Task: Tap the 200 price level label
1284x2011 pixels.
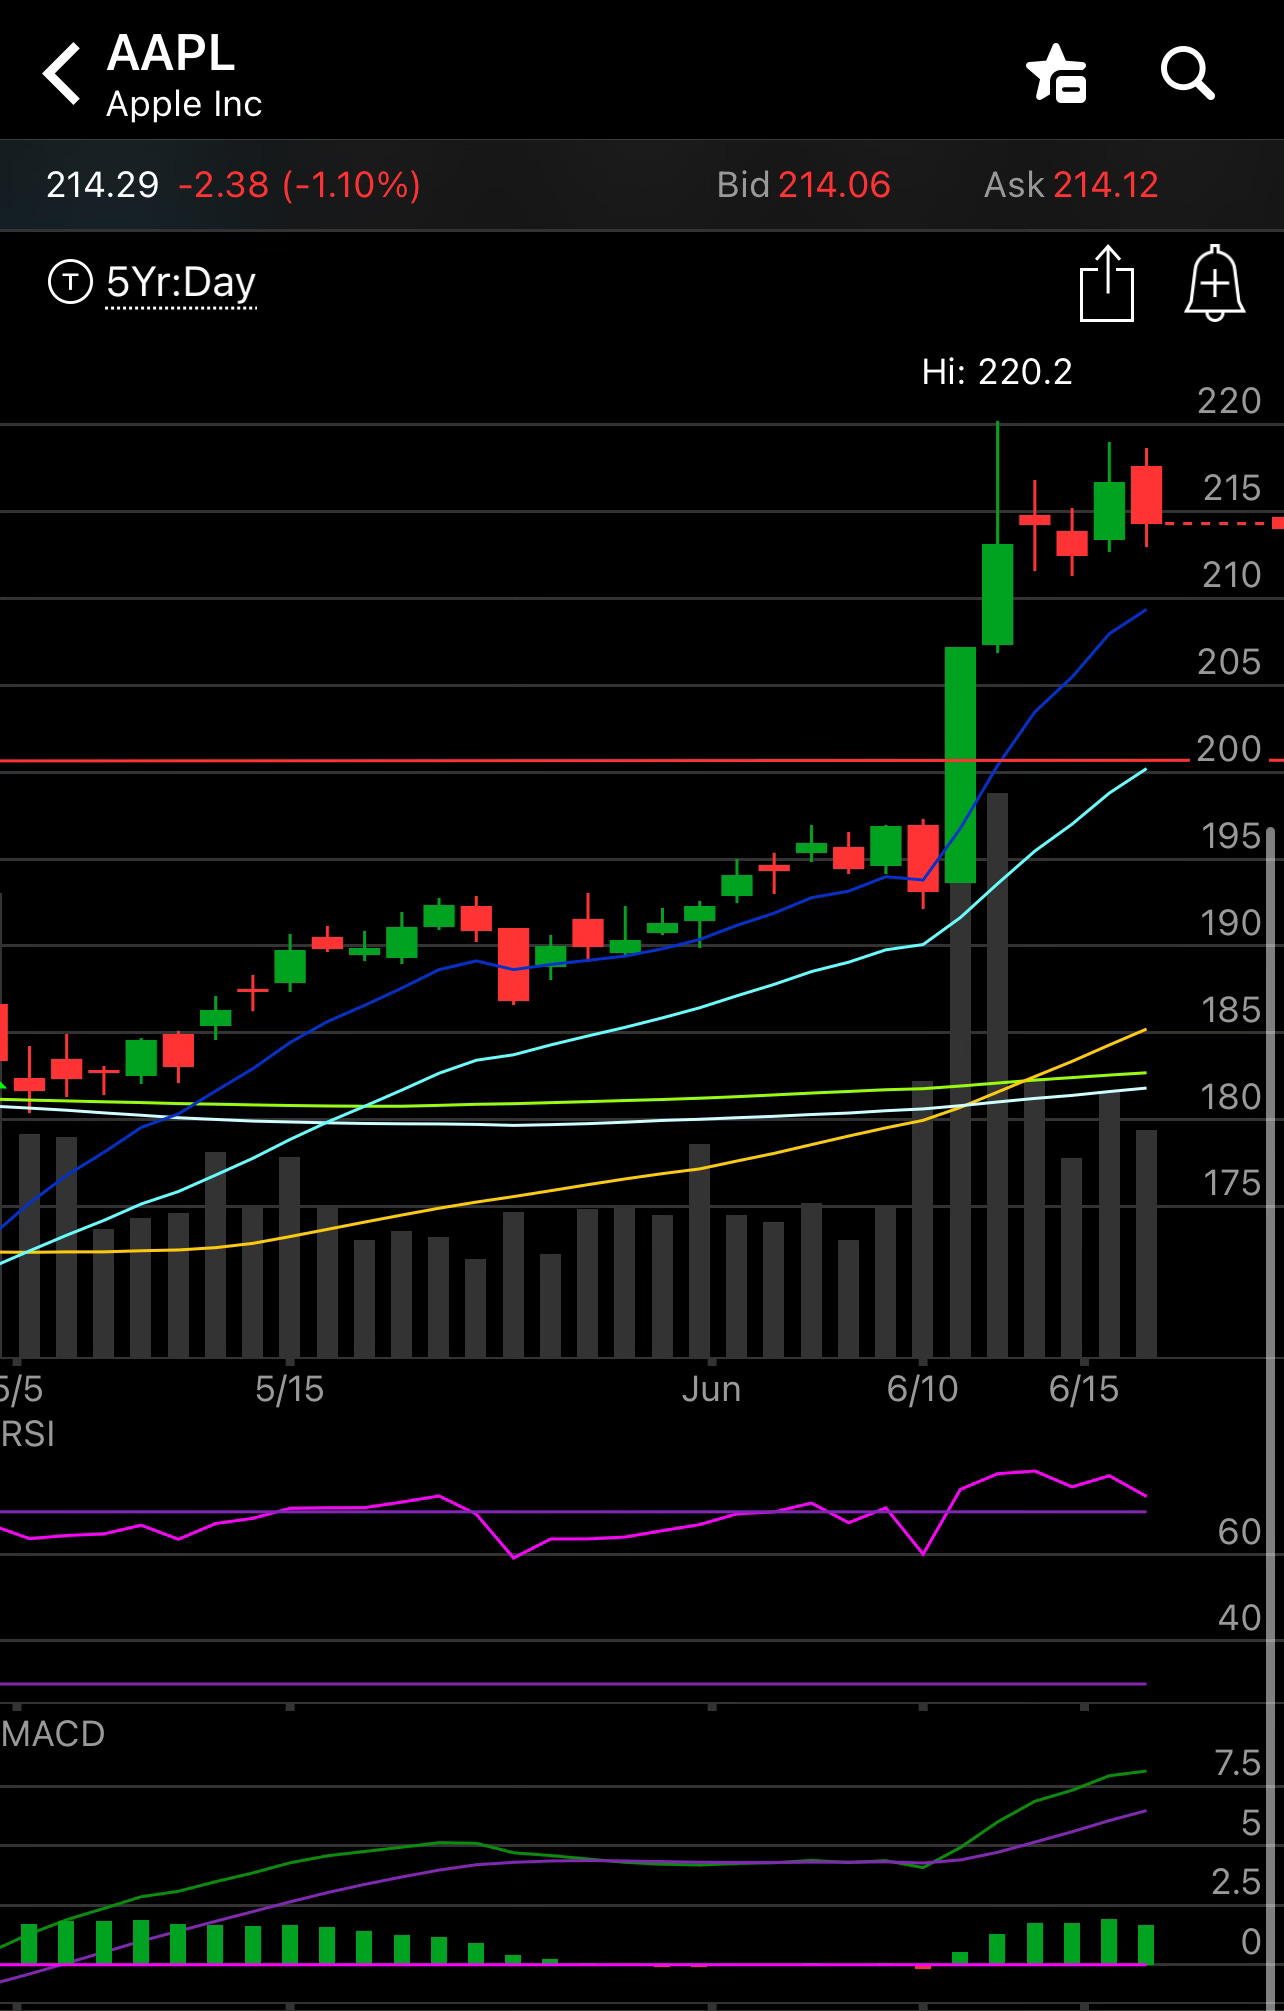Action: coord(1229,749)
